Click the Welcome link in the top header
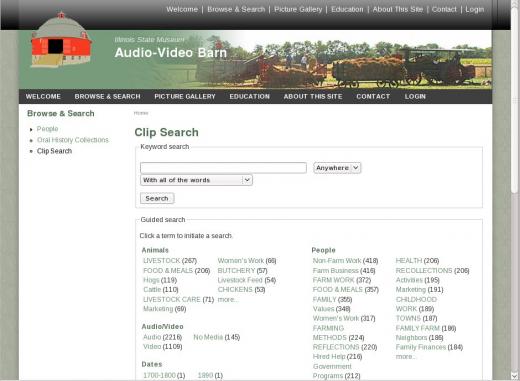520x381 pixels. tap(182, 9)
